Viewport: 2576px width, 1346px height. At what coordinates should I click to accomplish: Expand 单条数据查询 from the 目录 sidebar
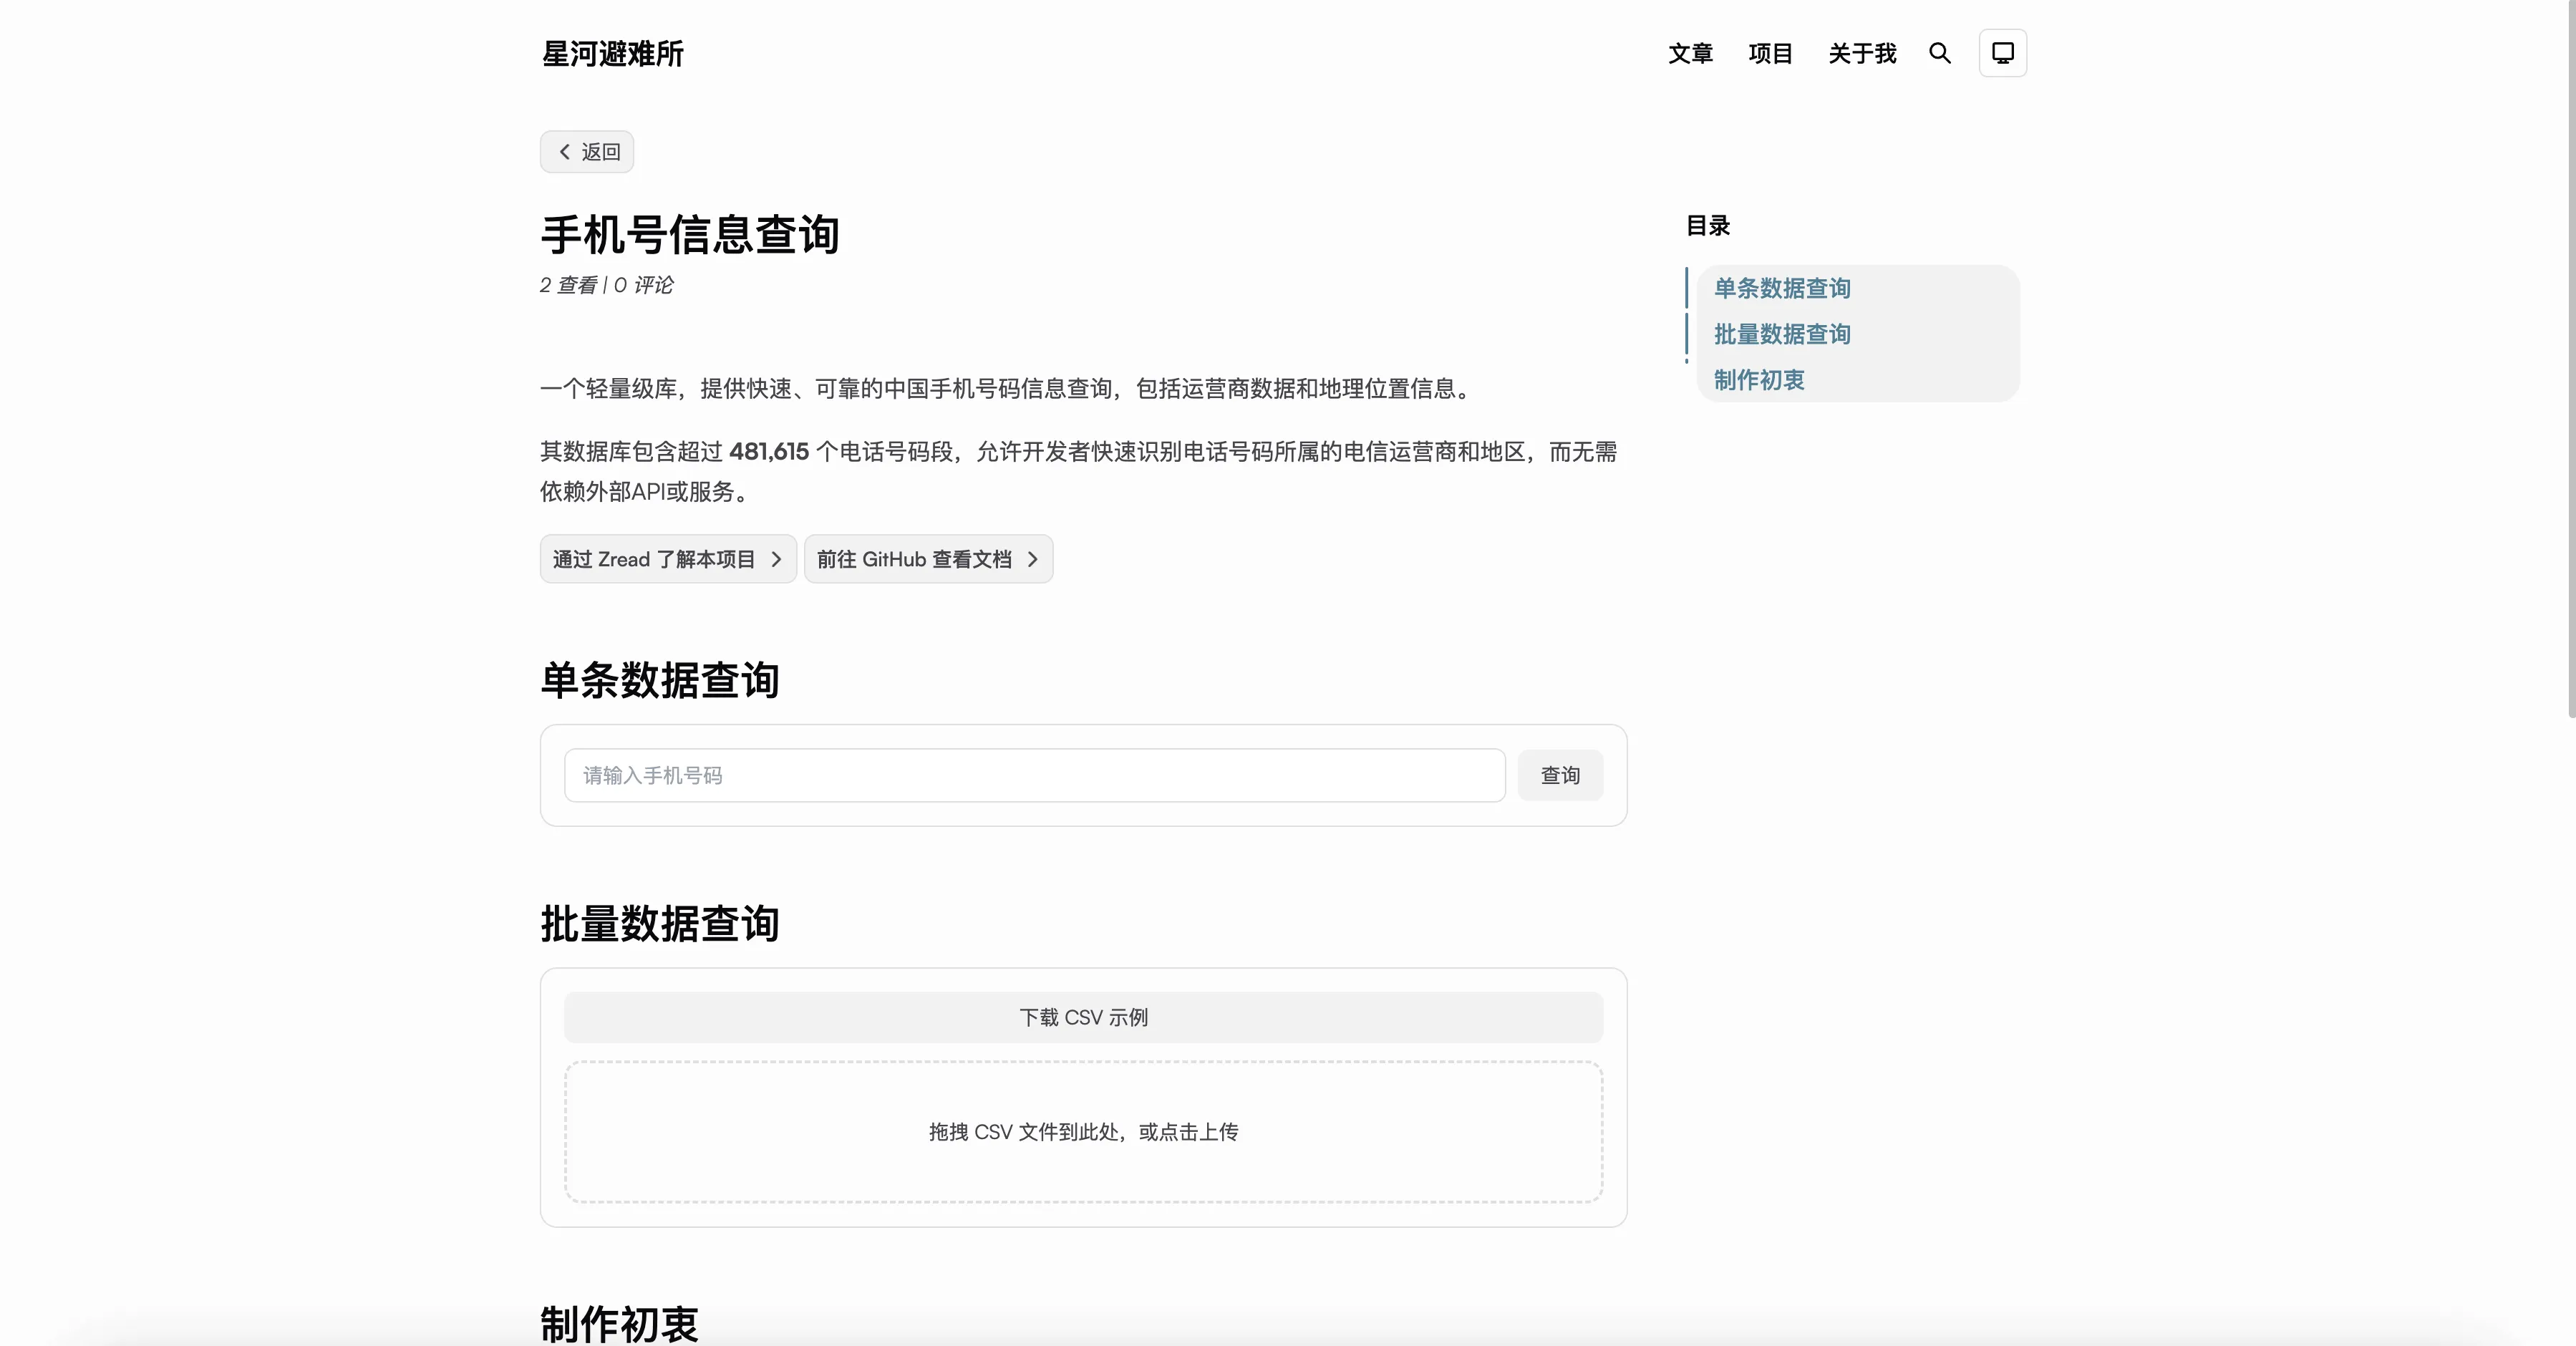click(x=1781, y=288)
